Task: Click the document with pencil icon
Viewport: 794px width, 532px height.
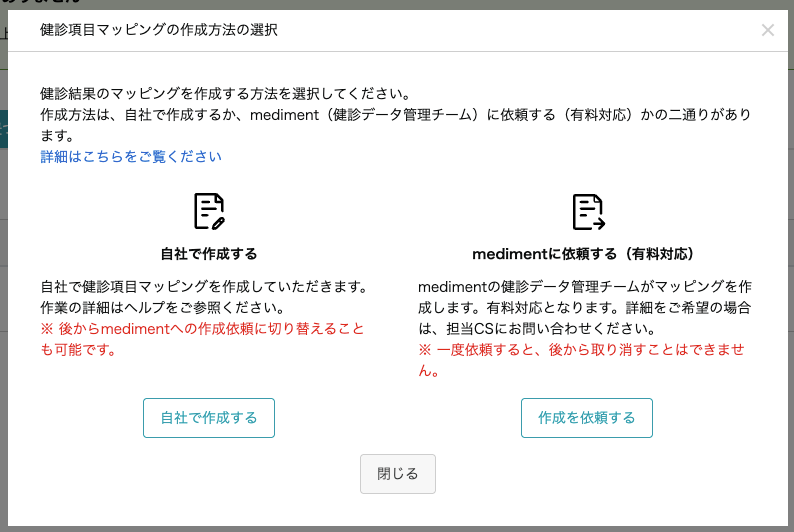Action: 209,211
